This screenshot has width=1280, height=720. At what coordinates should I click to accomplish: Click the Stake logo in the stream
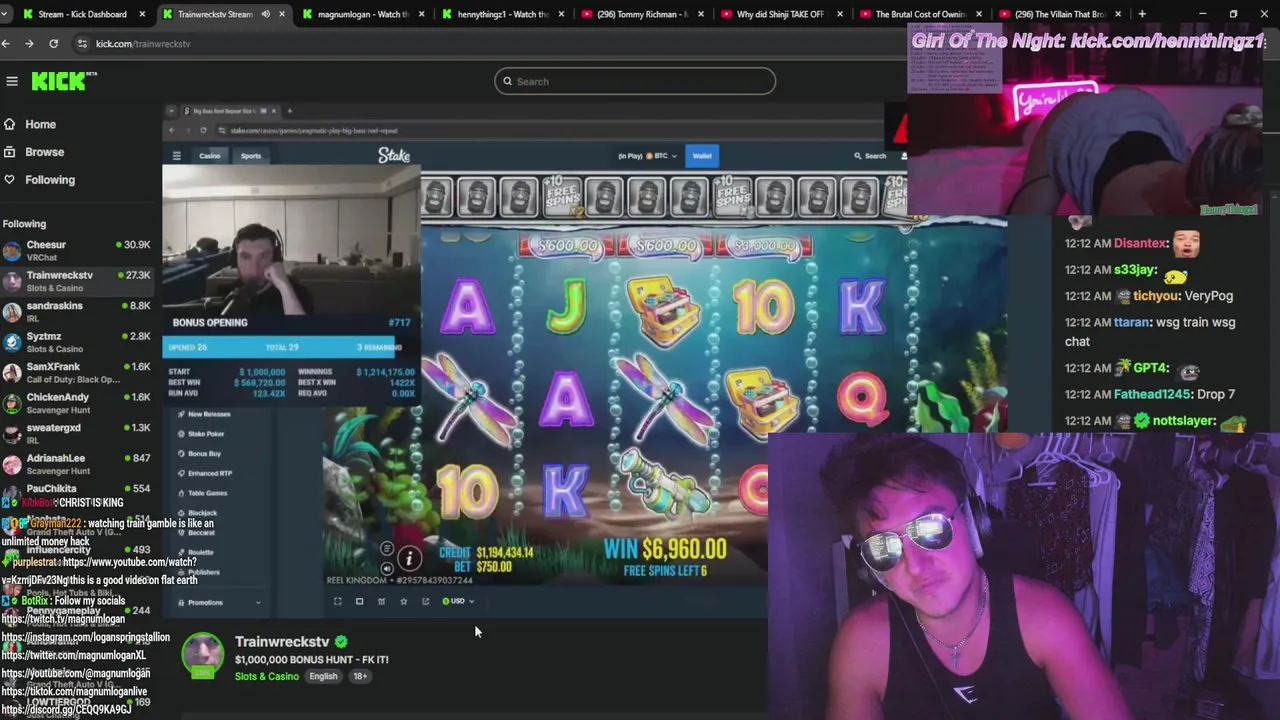(x=394, y=155)
